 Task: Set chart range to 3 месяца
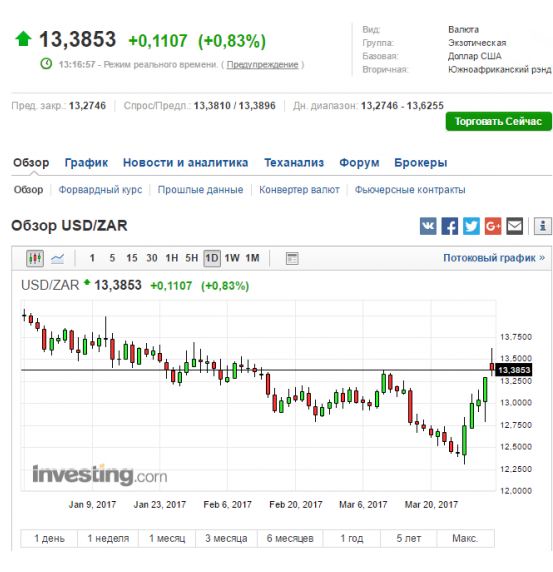coord(226,538)
